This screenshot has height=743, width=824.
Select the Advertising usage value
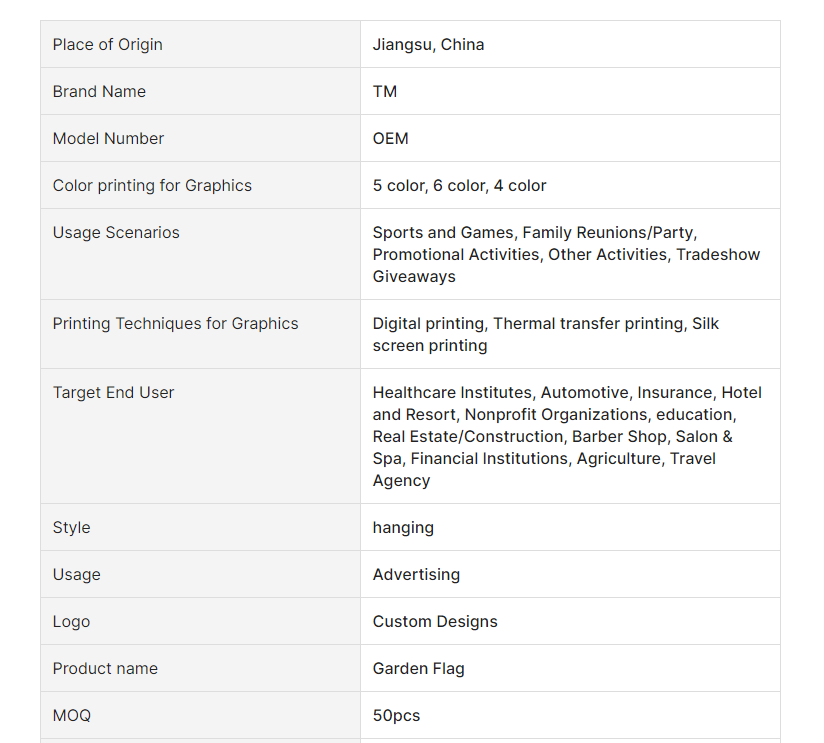point(416,575)
